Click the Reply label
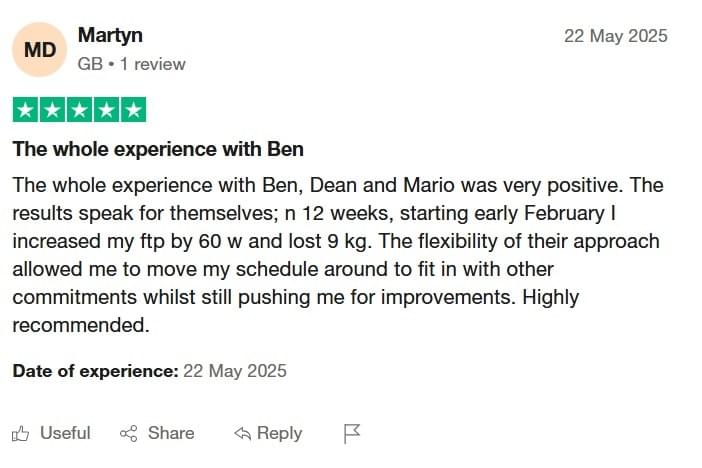This screenshot has width=702, height=468. tap(279, 433)
